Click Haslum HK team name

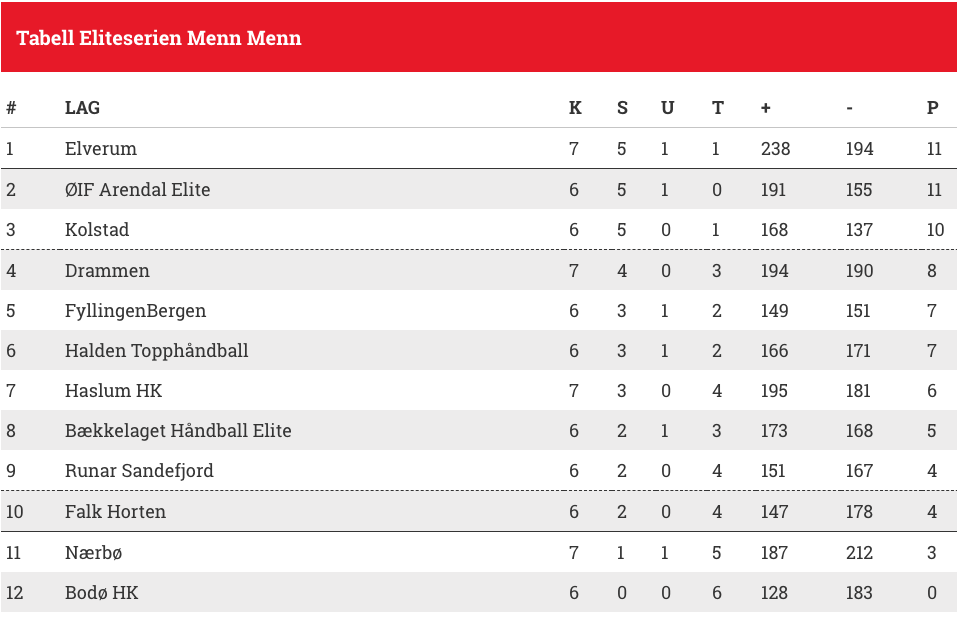pyautogui.click(x=114, y=391)
